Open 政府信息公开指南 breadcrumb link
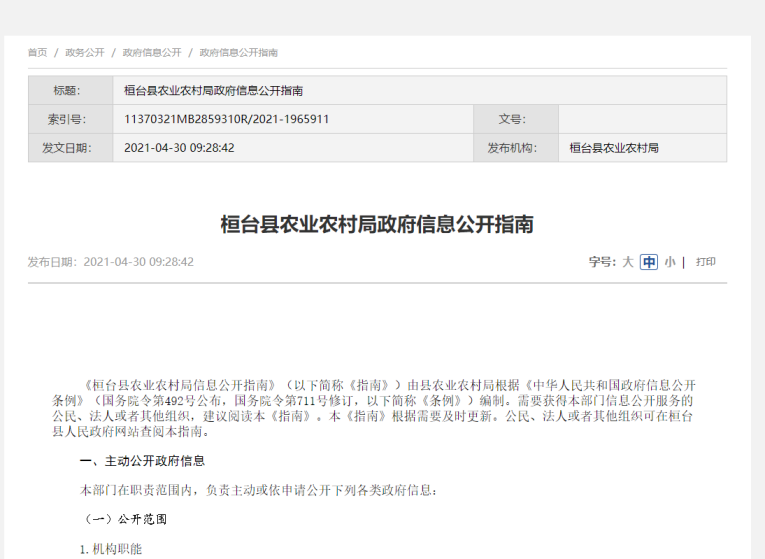The height and width of the screenshot is (559, 765). 238,53
